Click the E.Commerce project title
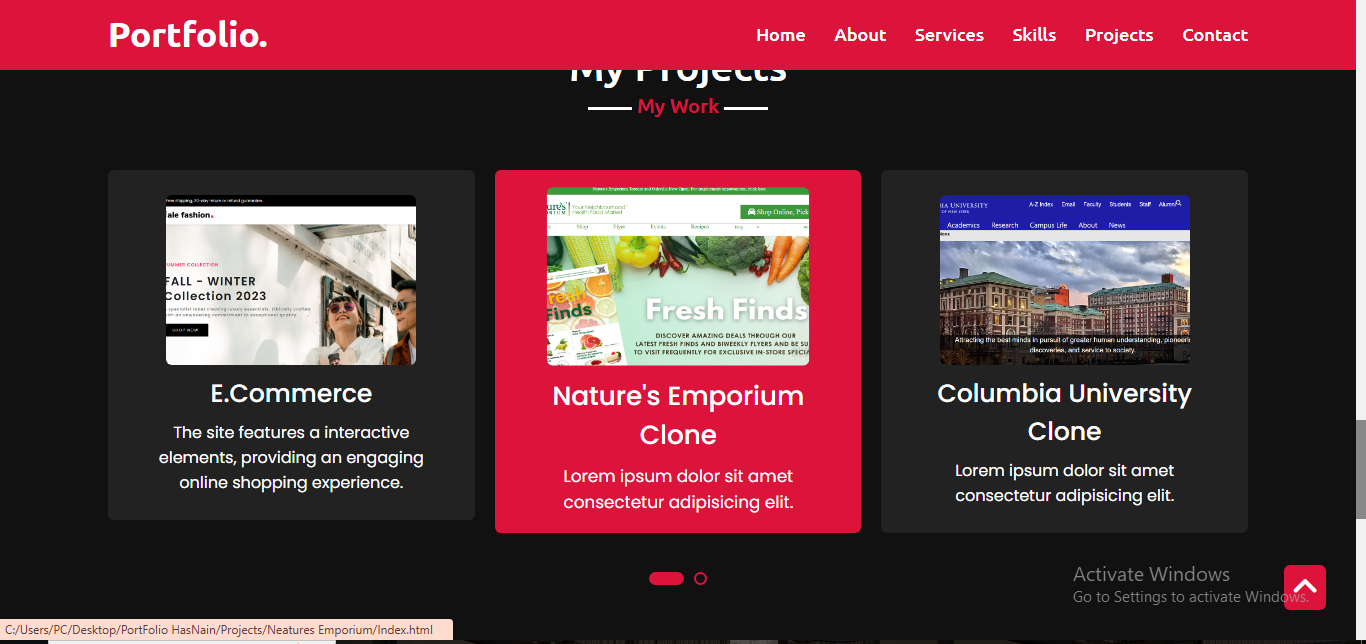 (x=291, y=394)
